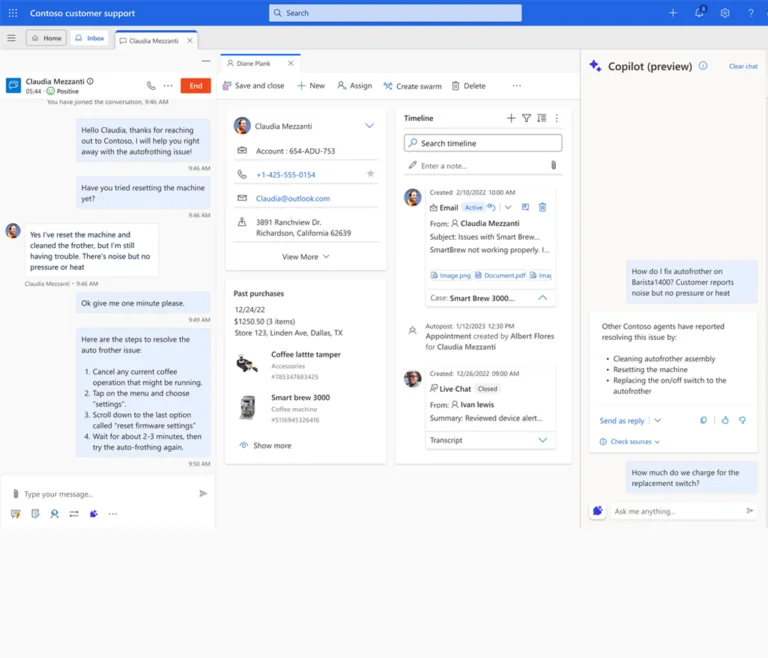Click the plus icon in top bar
Screen dimensions: 768x658
pyautogui.click(x=673, y=13)
